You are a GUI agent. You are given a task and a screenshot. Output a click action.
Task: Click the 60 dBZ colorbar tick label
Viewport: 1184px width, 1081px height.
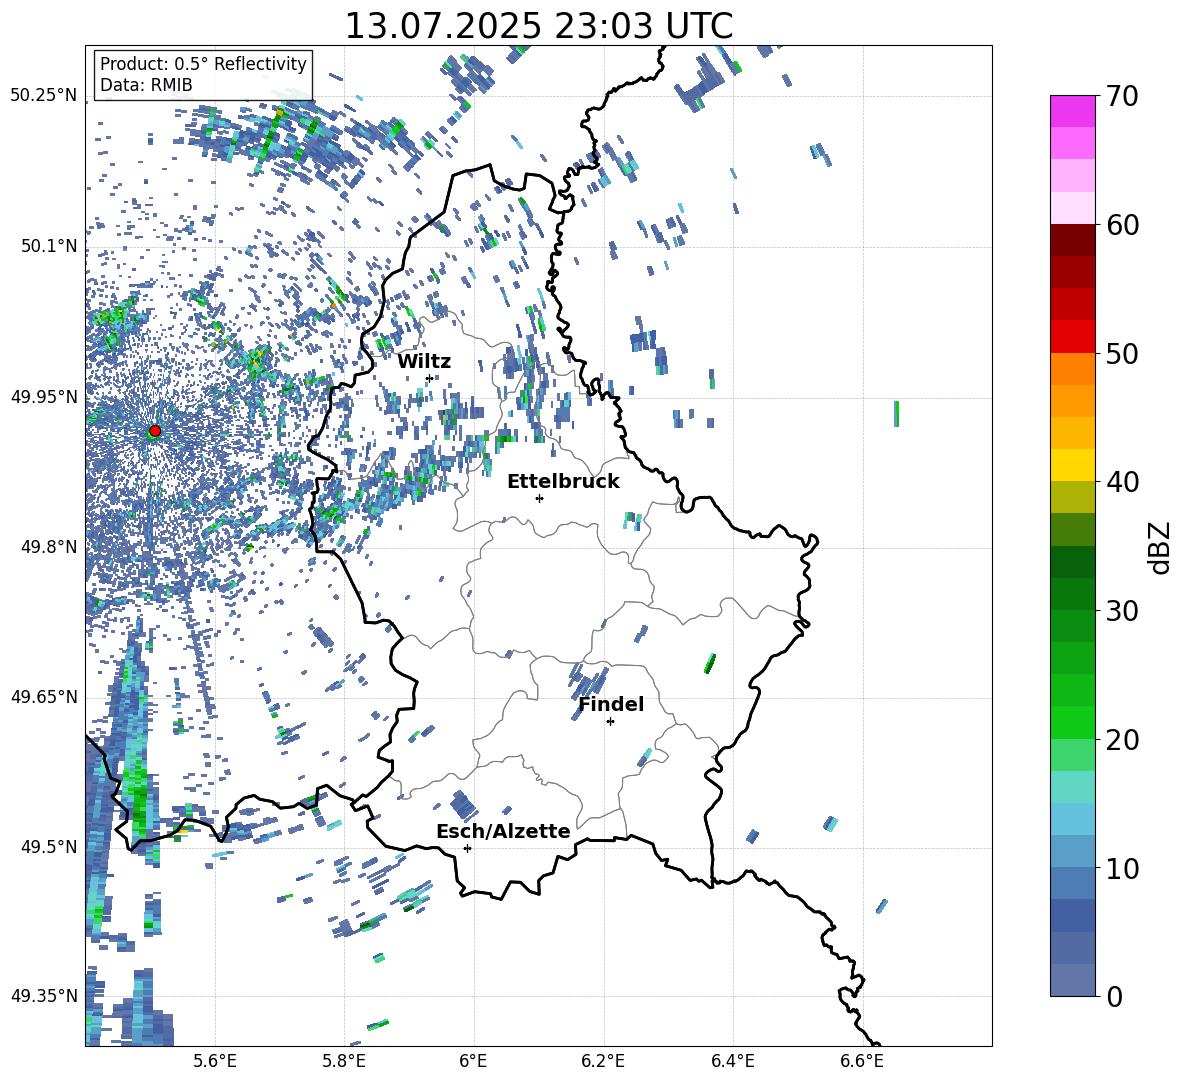(1122, 225)
